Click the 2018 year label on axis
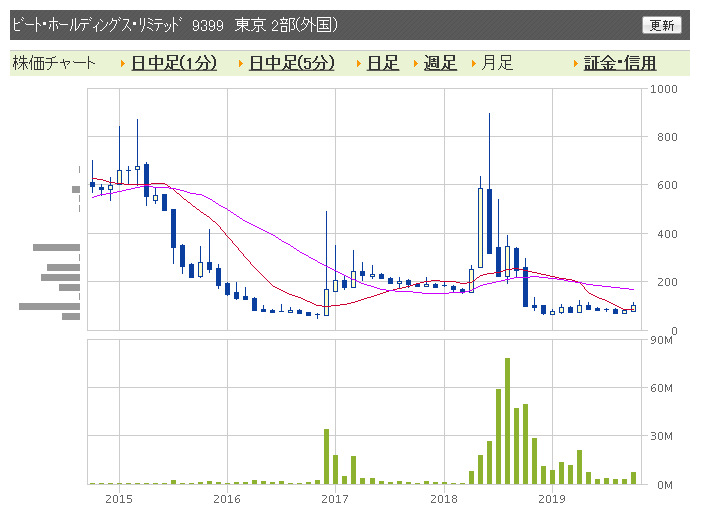 click(444, 499)
